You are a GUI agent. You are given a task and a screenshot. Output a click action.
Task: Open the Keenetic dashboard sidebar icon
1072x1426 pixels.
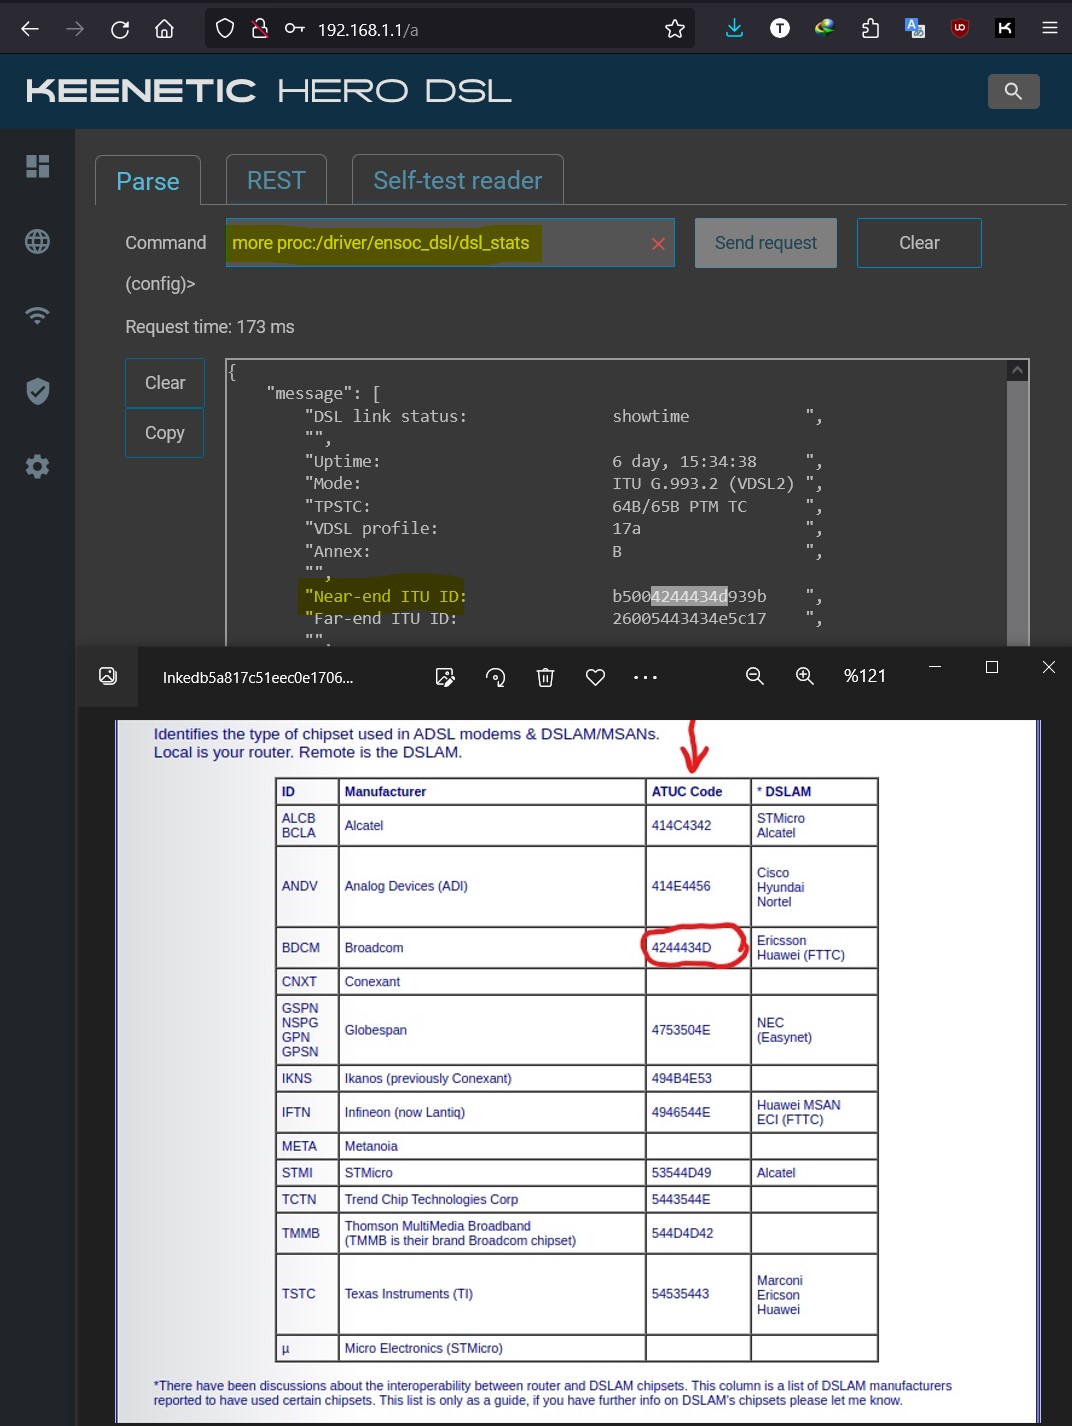tap(37, 166)
